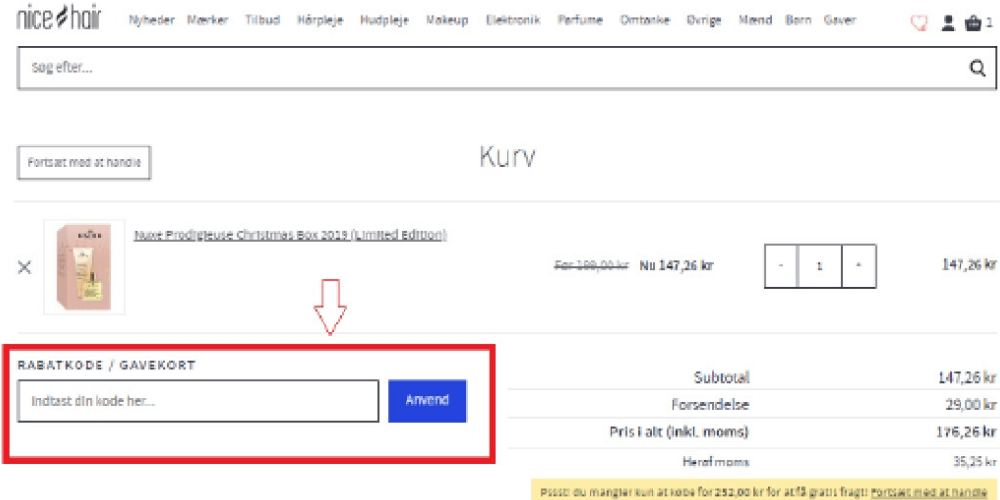
Task: Click the 'Fortsæt med at handle' button
Action: click(x=84, y=162)
